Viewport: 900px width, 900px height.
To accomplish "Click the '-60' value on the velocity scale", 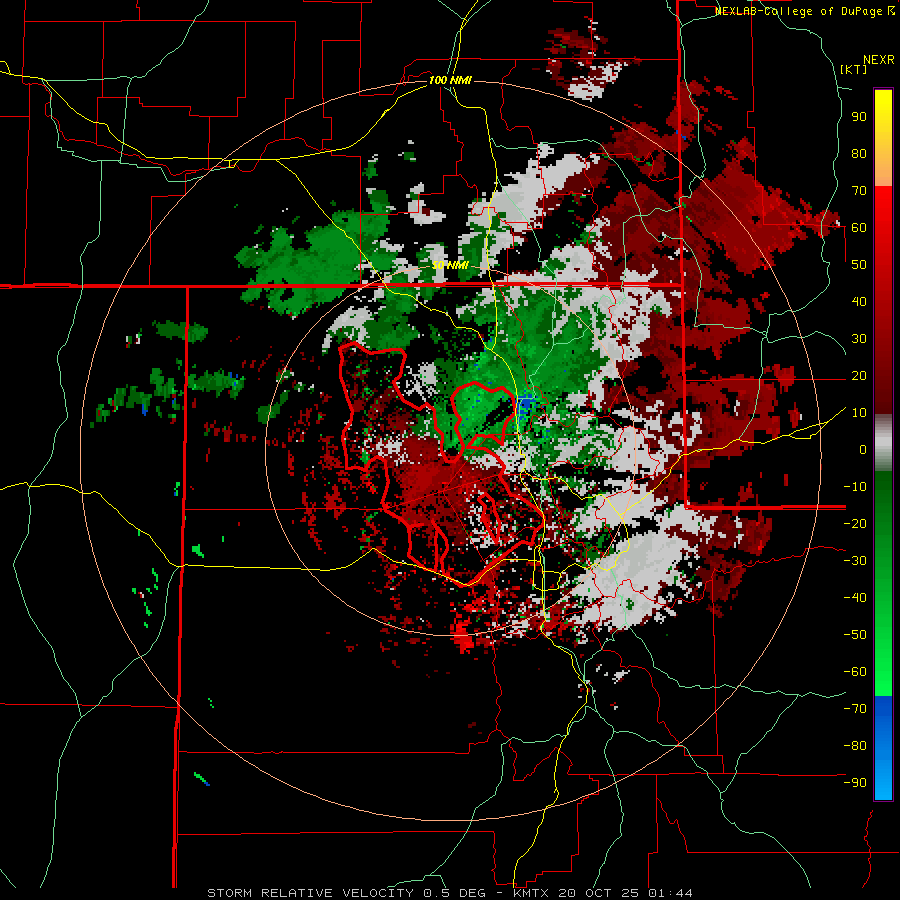I will pos(855,672).
